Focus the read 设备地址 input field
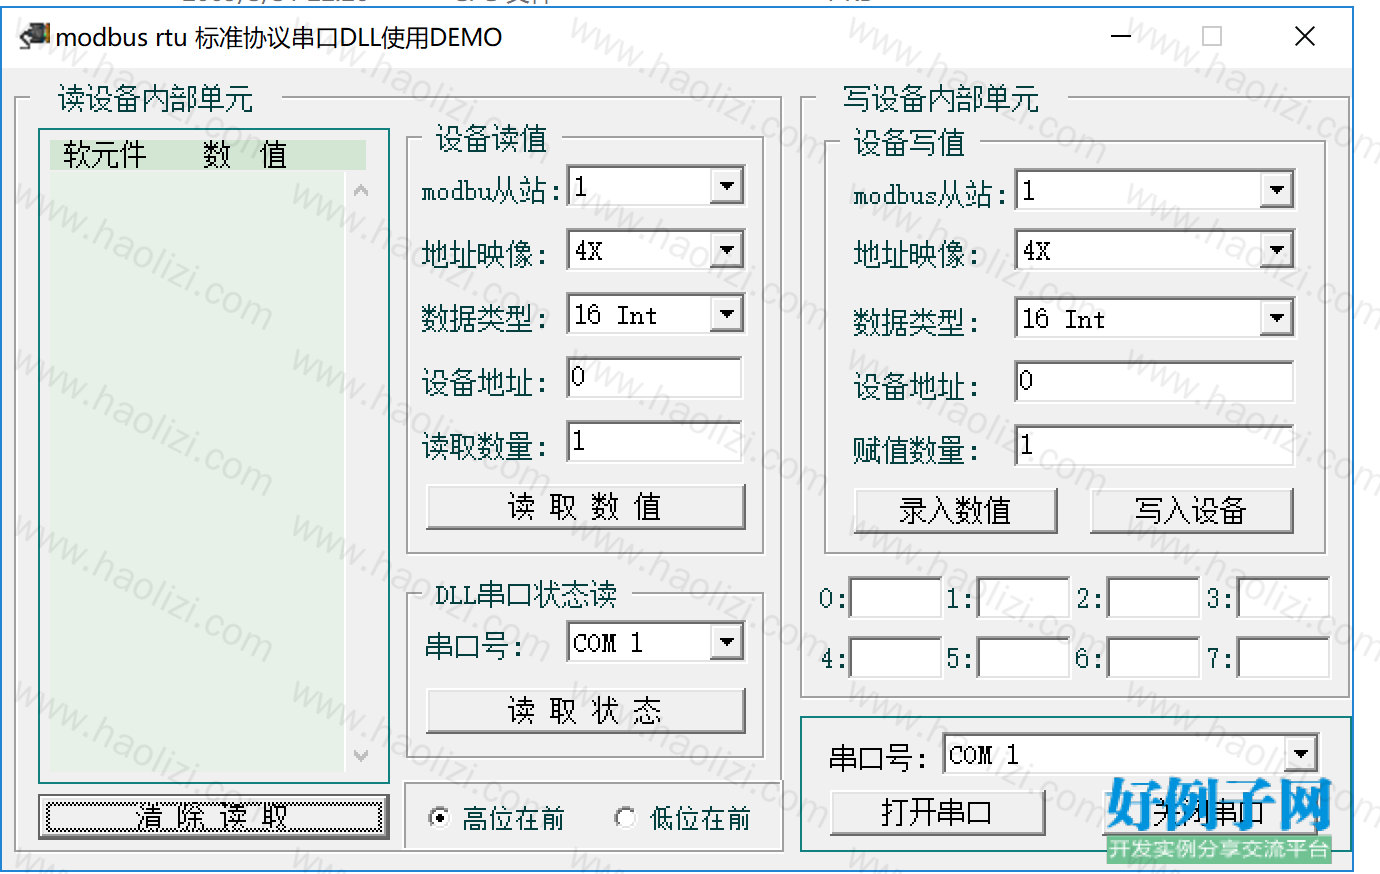 click(x=655, y=378)
